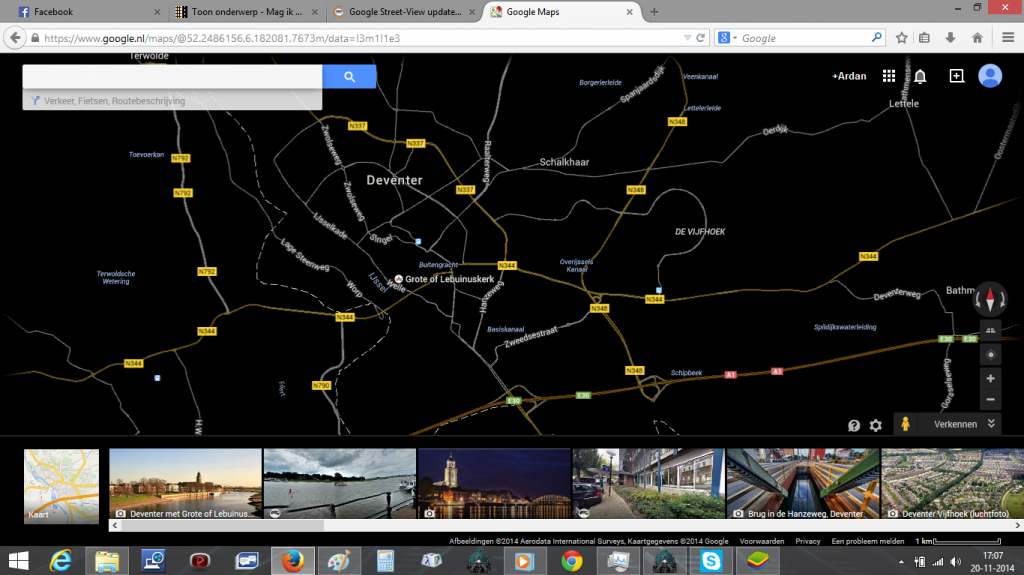Select the Google Maps tab
The width and height of the screenshot is (1024, 575).
560,12
